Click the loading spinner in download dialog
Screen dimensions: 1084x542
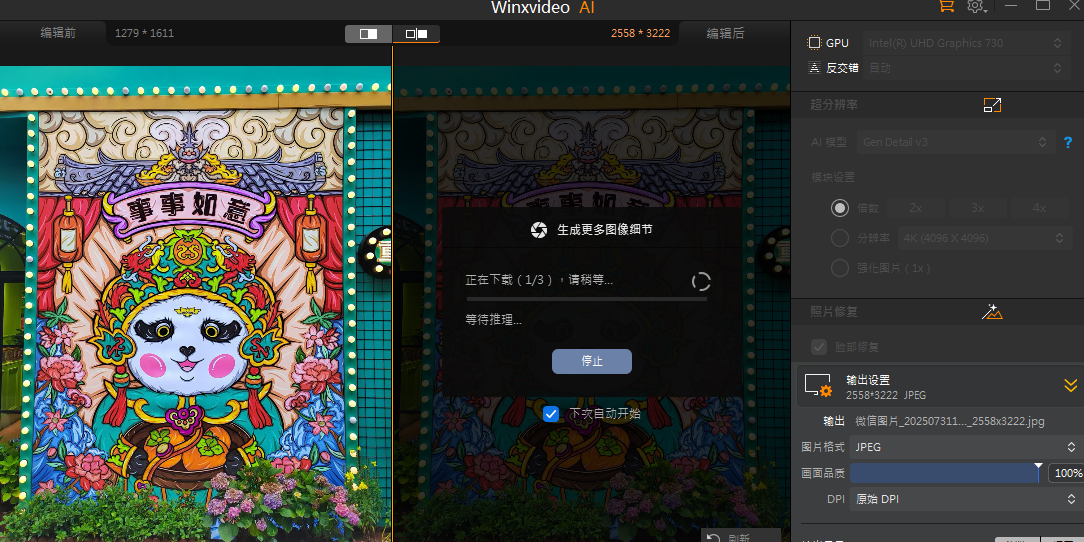coord(701,281)
